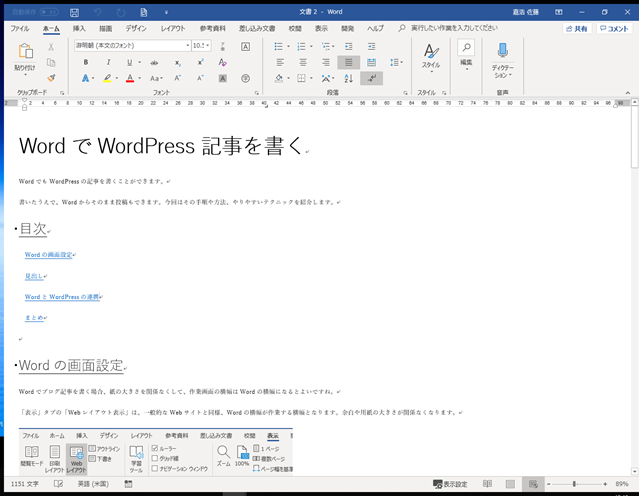This screenshot has width=639, height=496.
Task: Apply Strikethrough formatting
Action: 154,62
